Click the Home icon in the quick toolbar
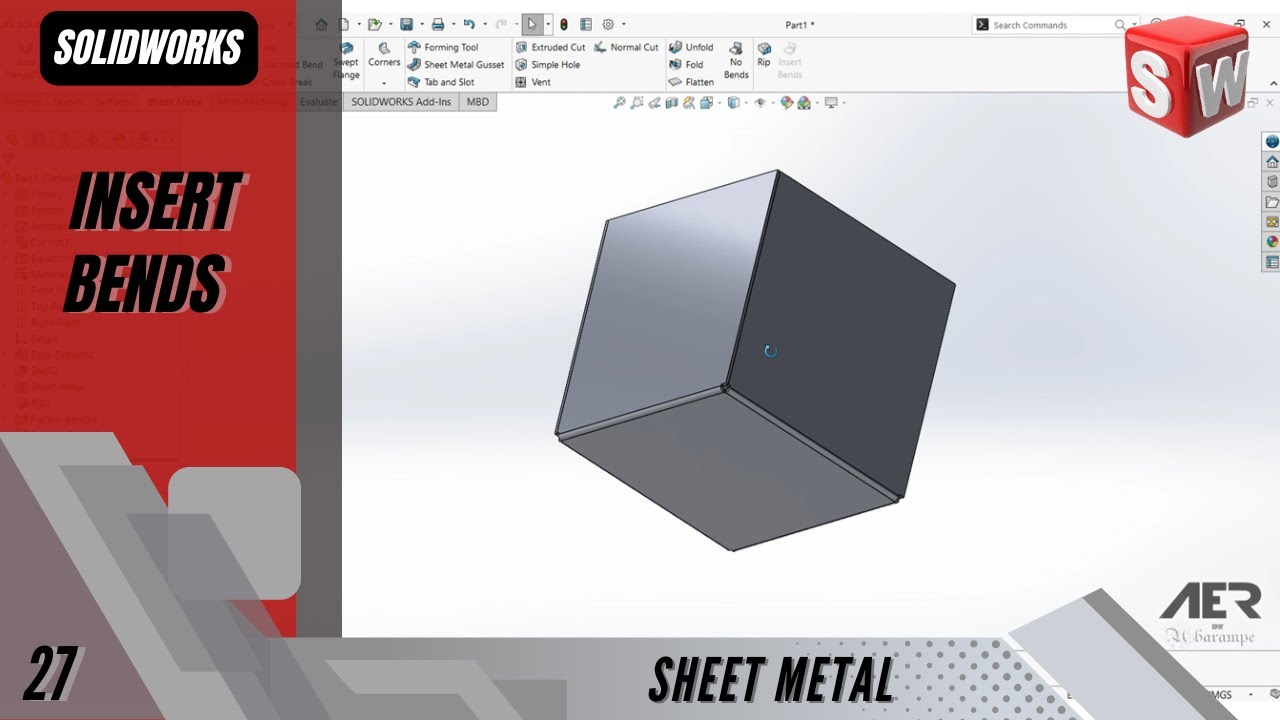The height and width of the screenshot is (720, 1280). click(321, 24)
